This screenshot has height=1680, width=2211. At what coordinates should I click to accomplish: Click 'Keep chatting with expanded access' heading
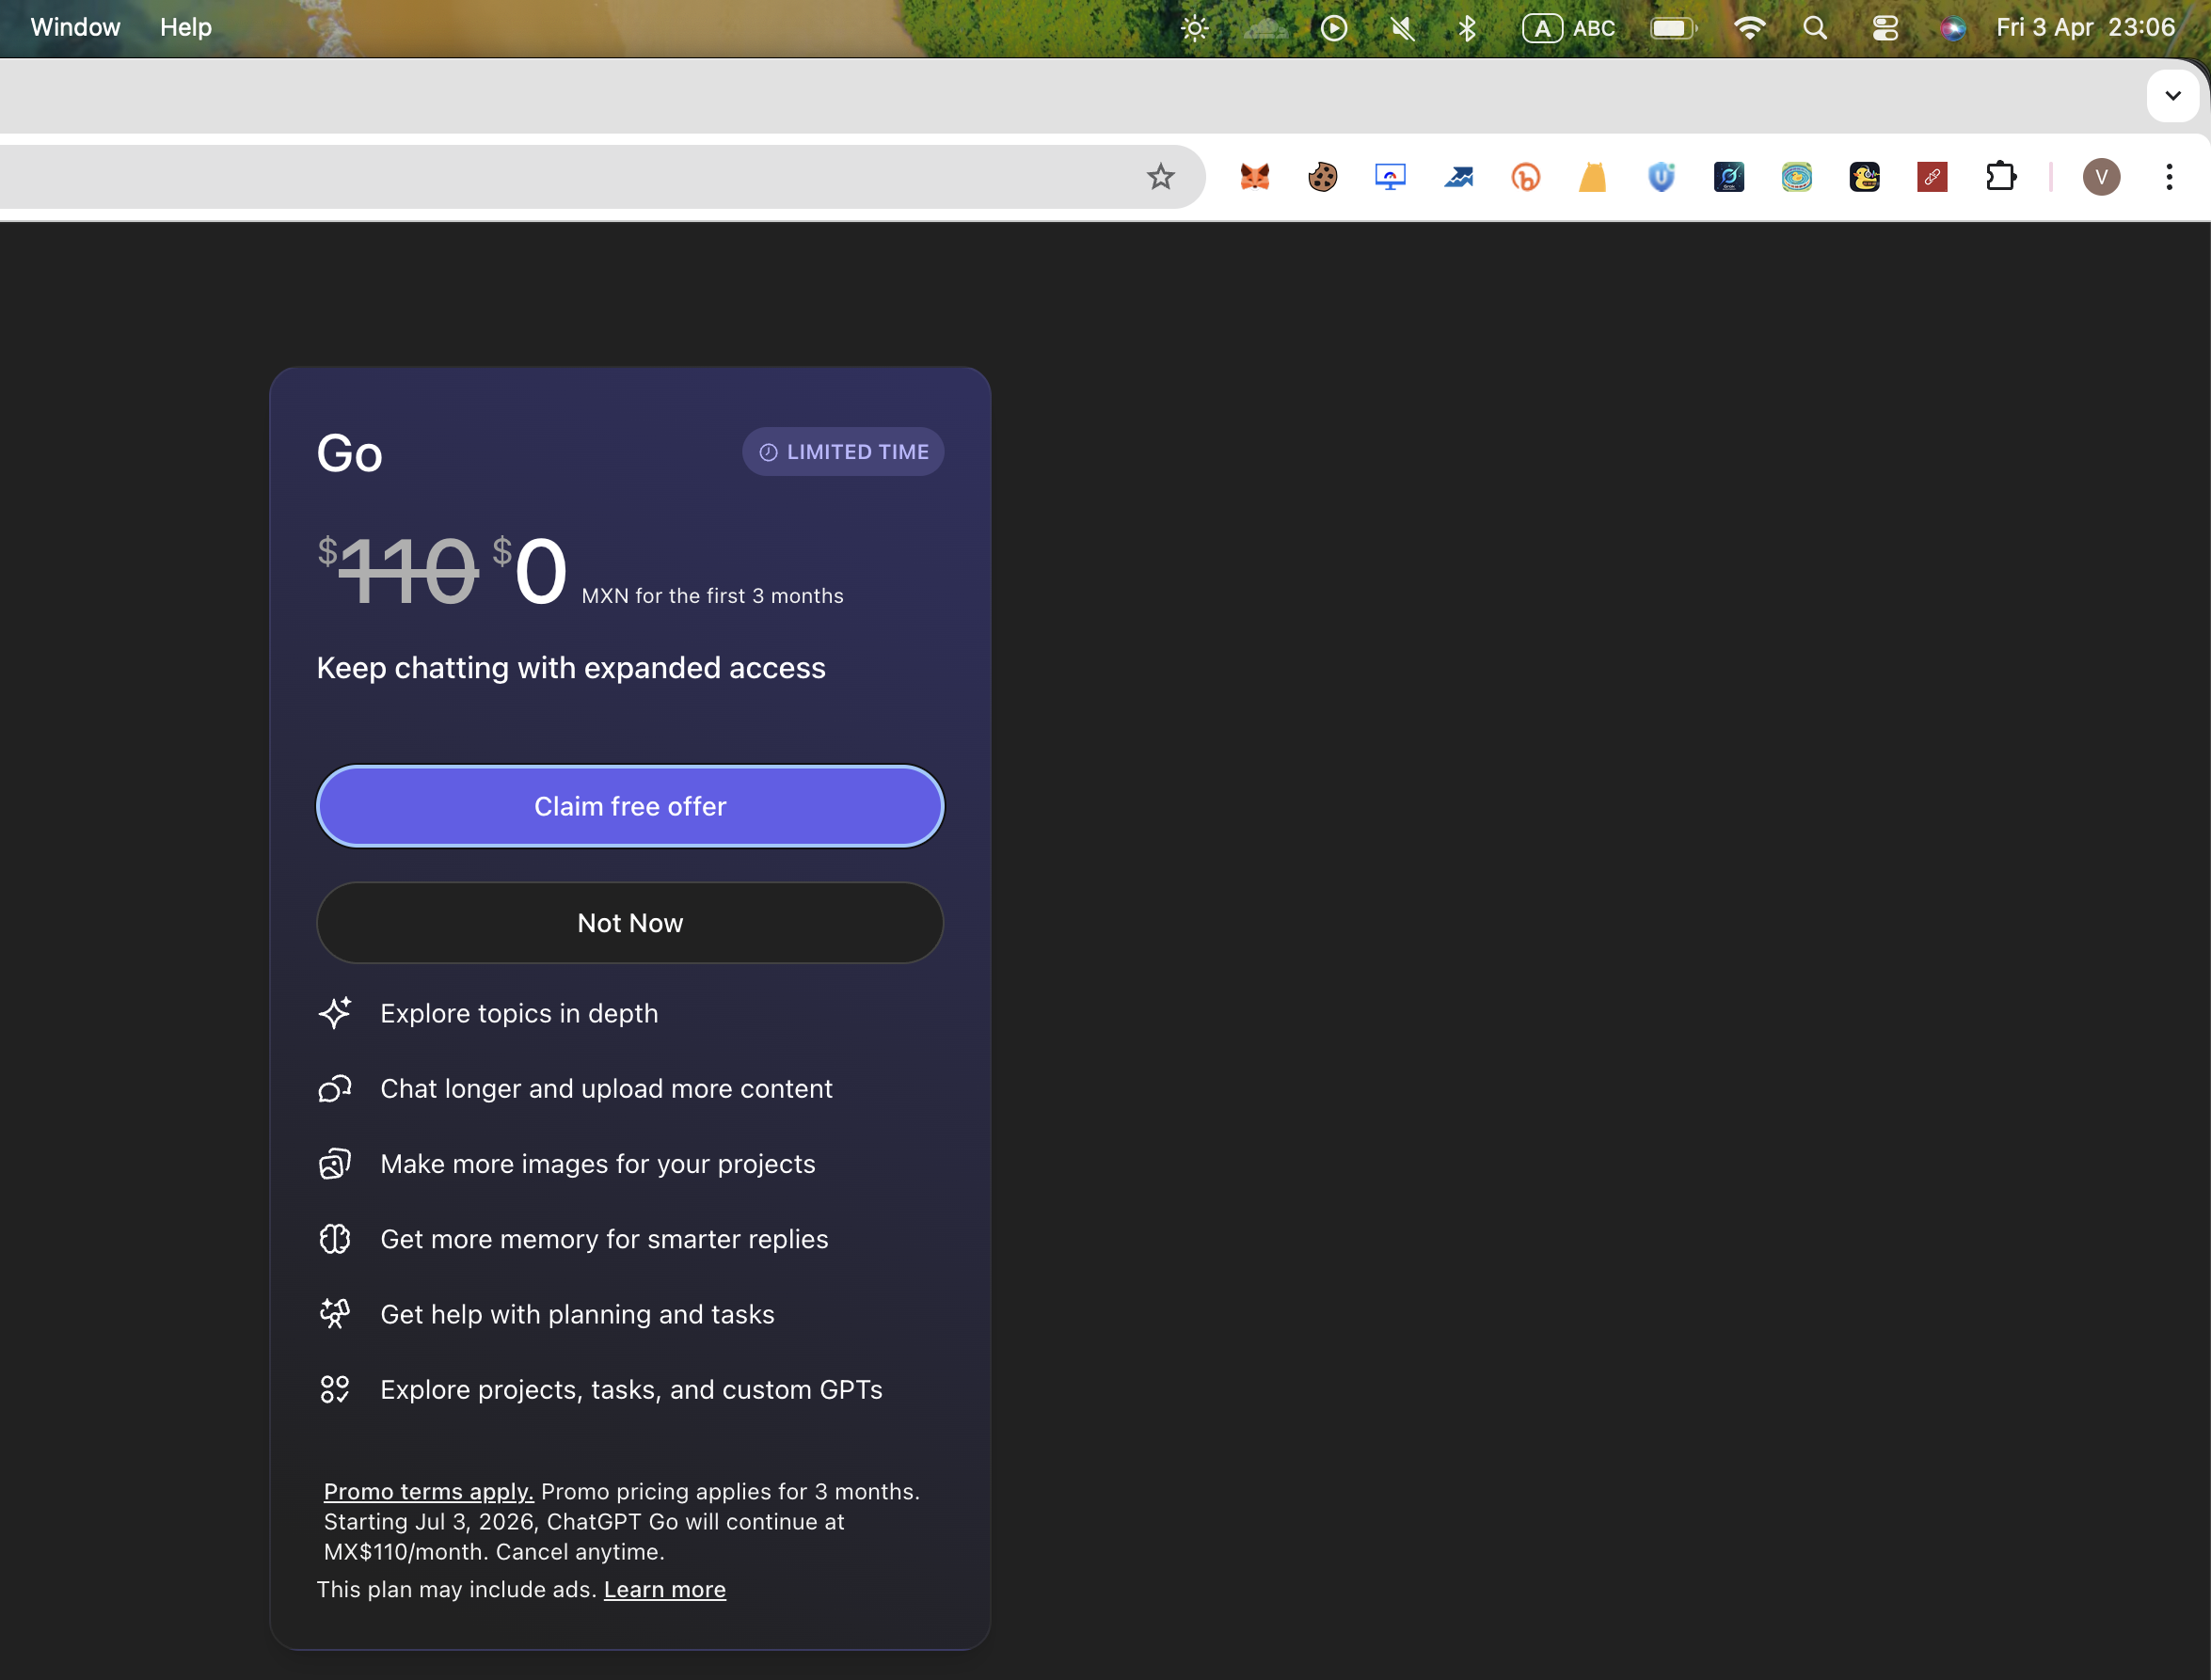click(x=571, y=667)
